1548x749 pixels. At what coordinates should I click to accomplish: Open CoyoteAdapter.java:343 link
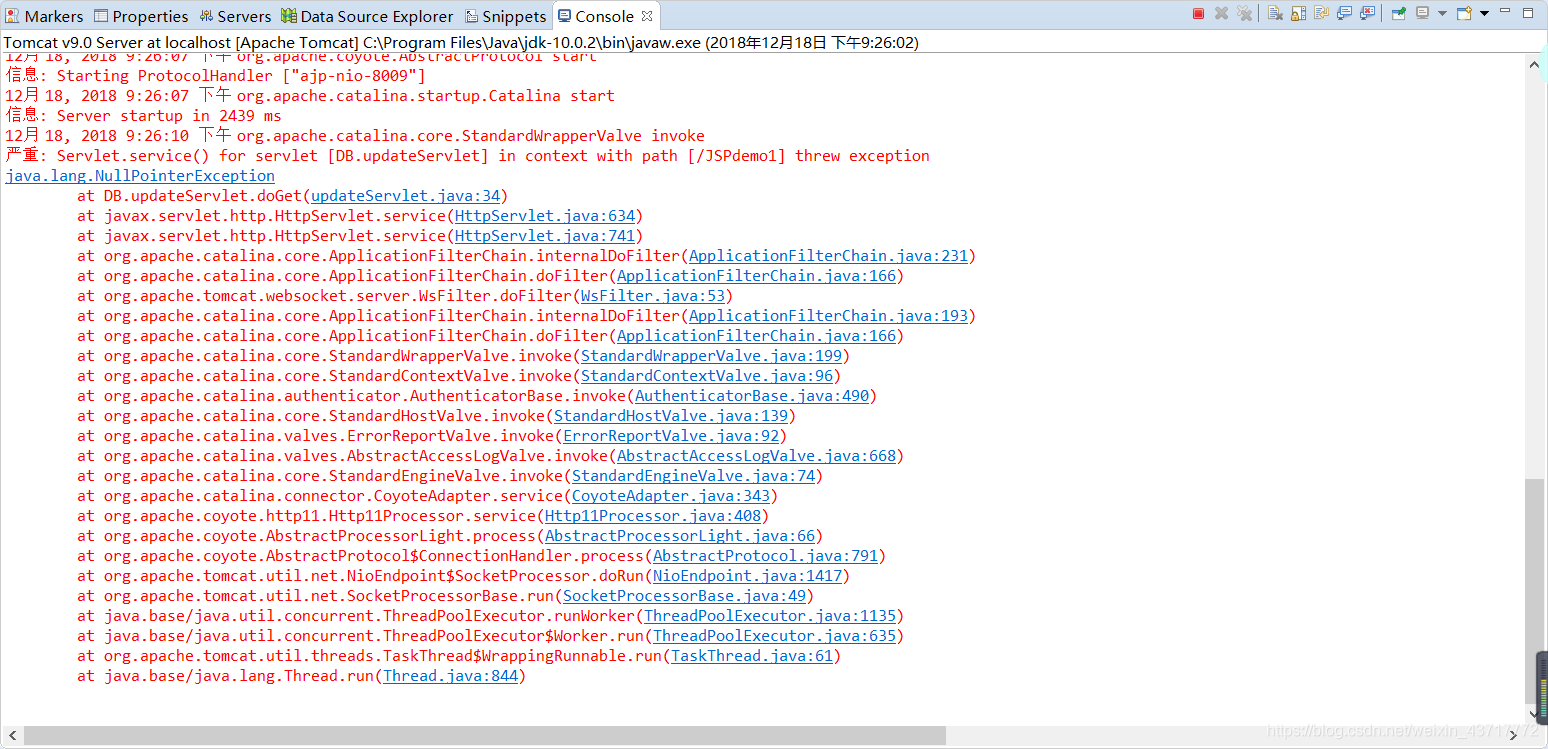[671, 496]
